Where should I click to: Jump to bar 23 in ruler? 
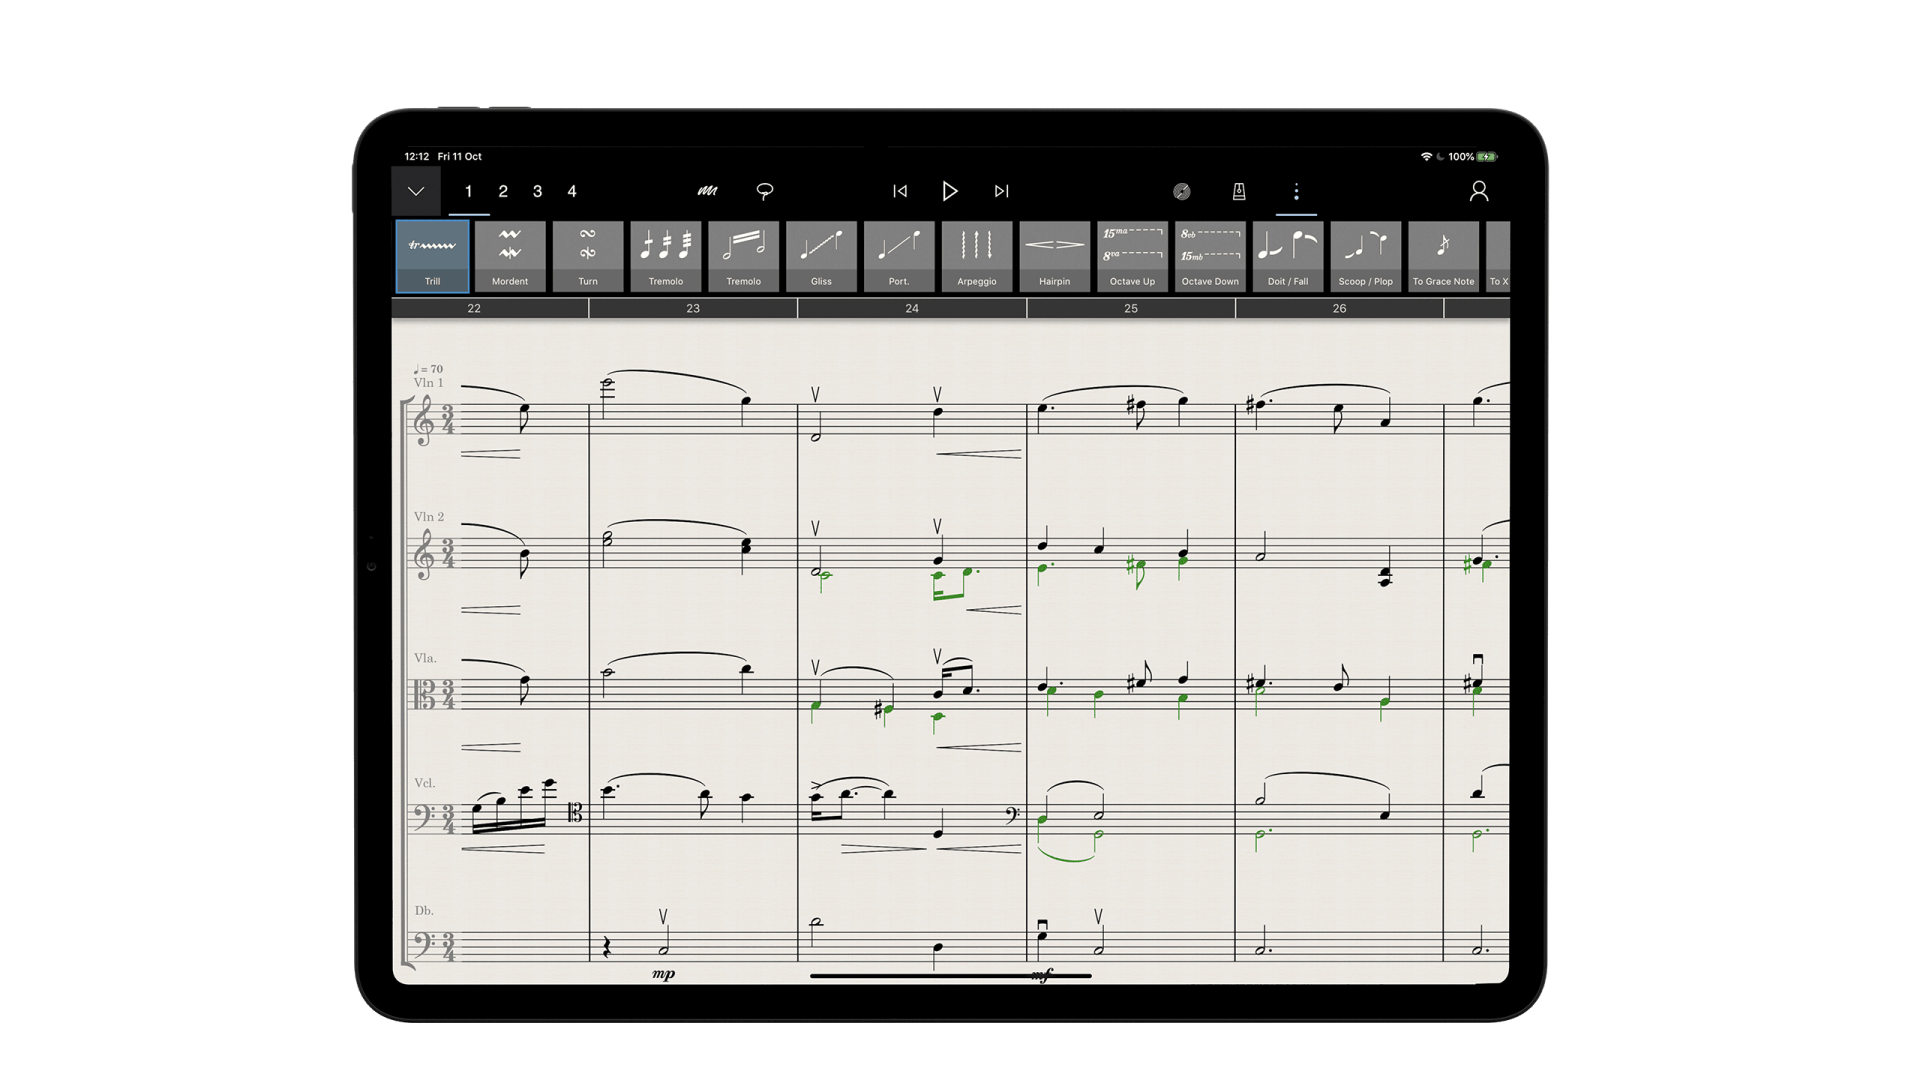point(693,309)
